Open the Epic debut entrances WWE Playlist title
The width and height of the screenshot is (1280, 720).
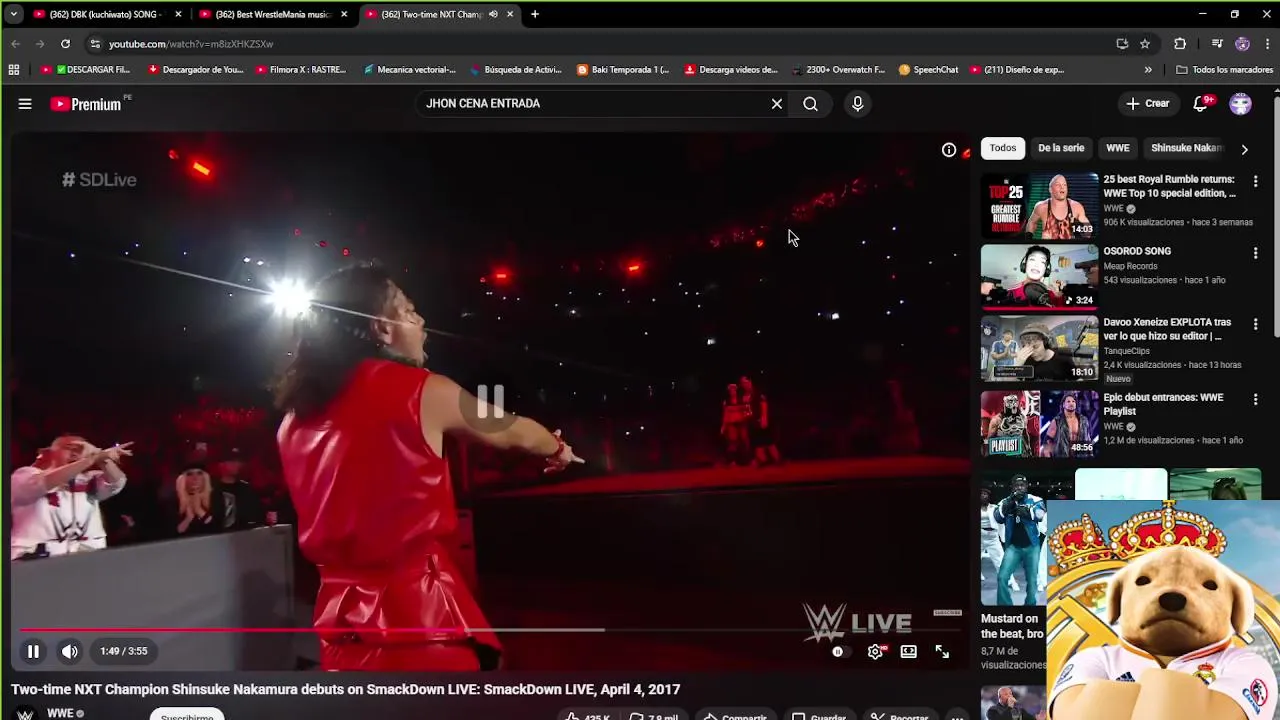click(x=1163, y=404)
